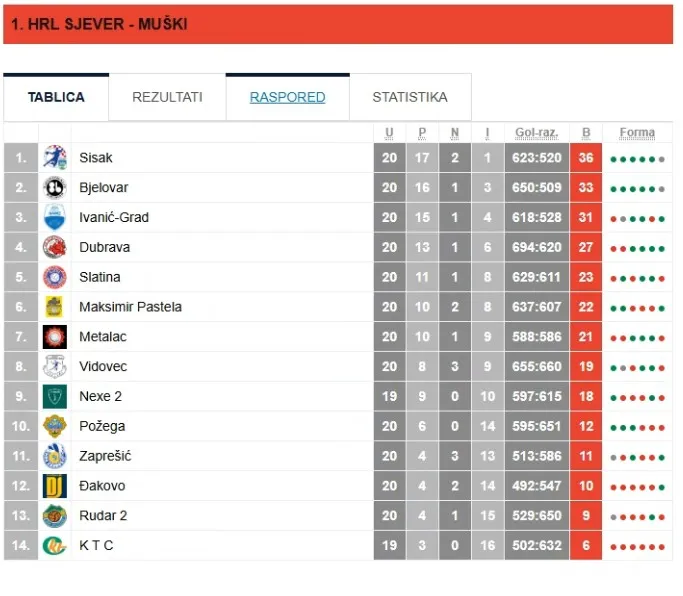This screenshot has width=683, height=596.
Task: Click the Đakovo yellow club logo
Action: coord(54,486)
